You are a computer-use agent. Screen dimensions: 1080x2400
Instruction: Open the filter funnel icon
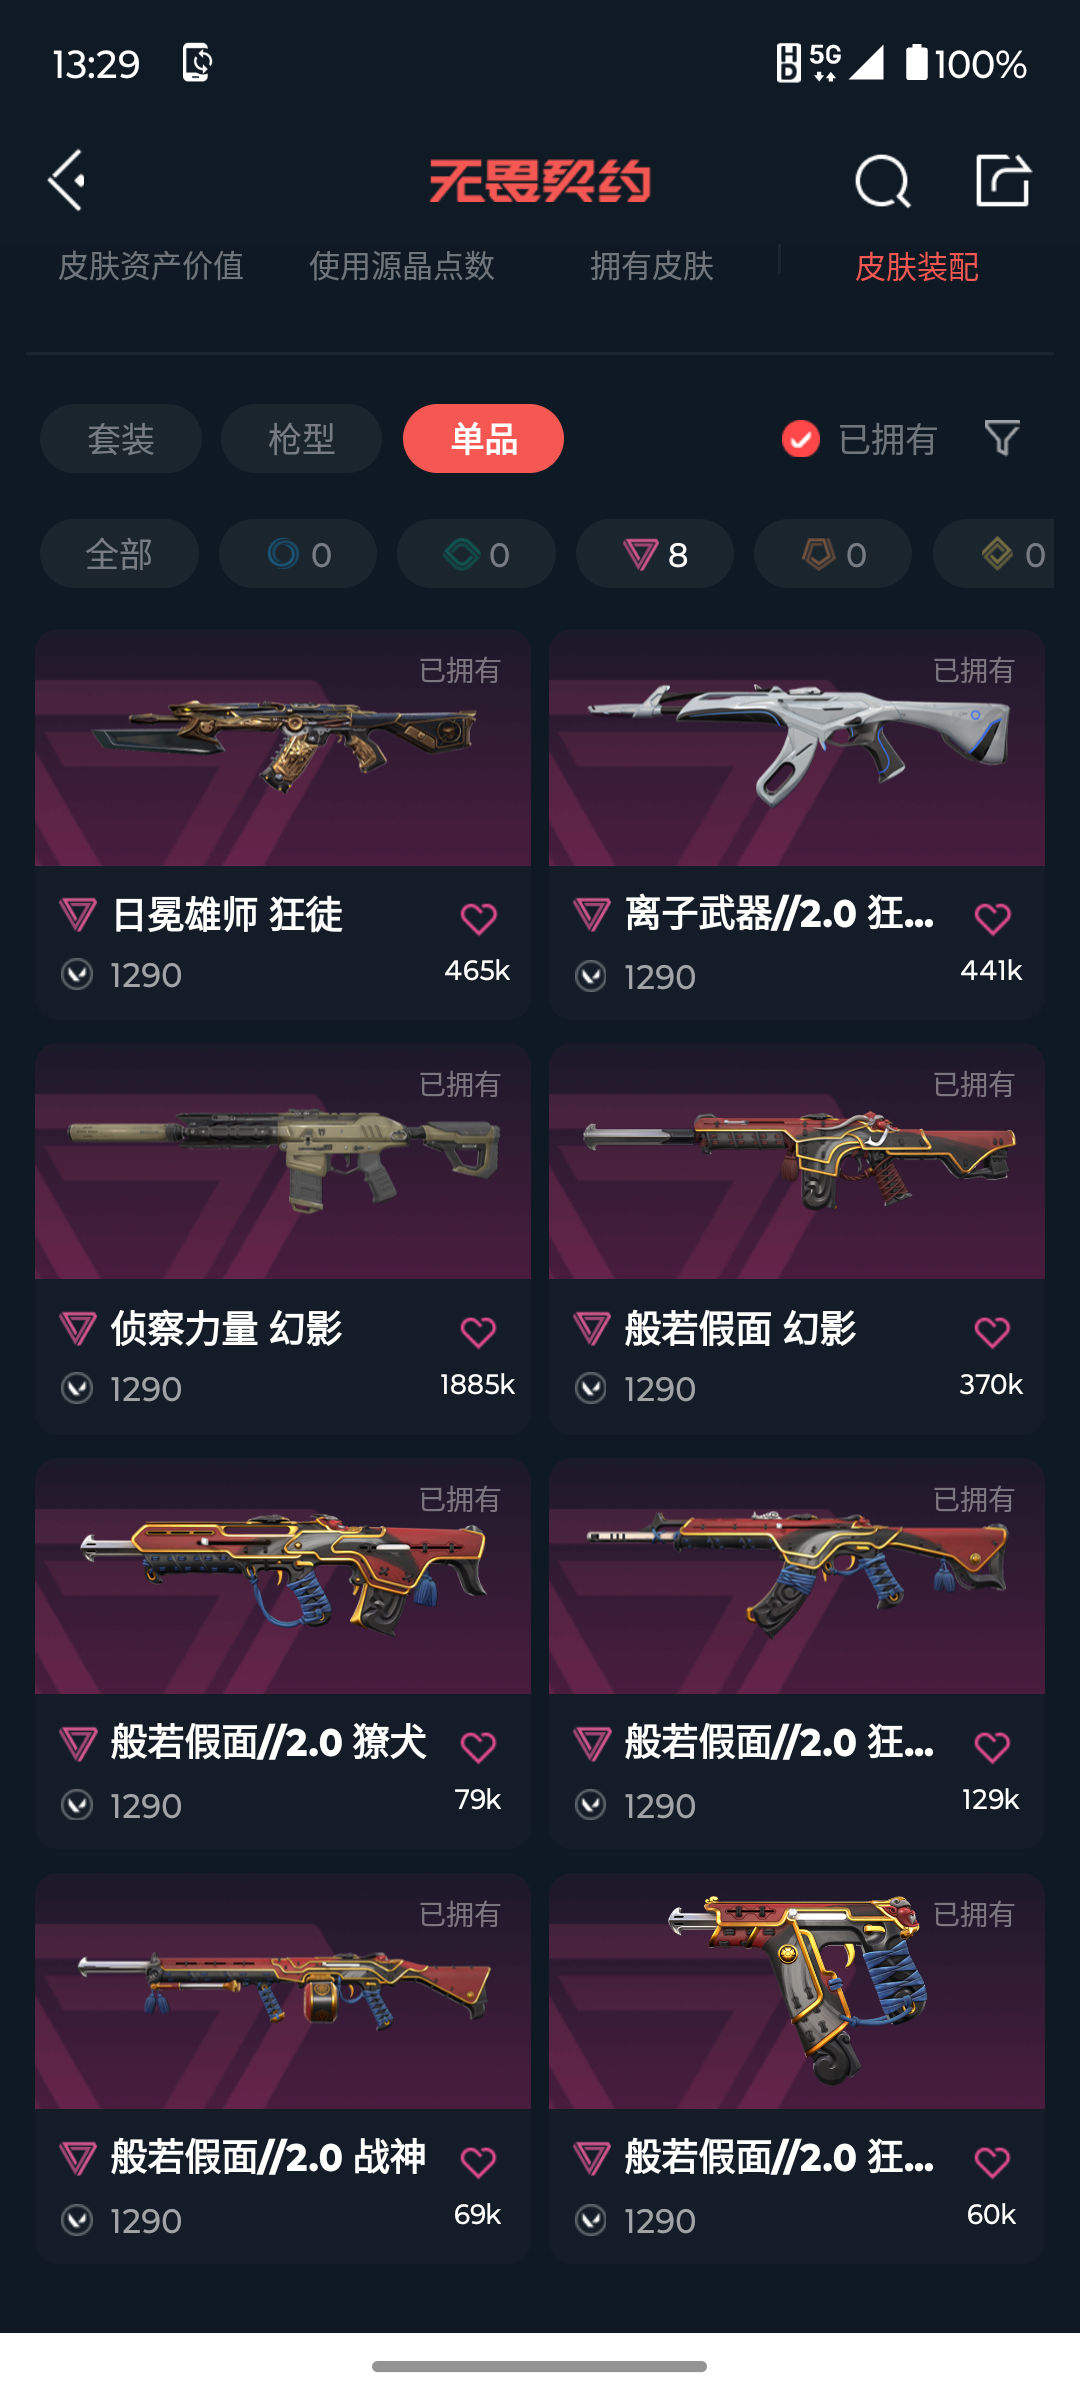(1002, 438)
